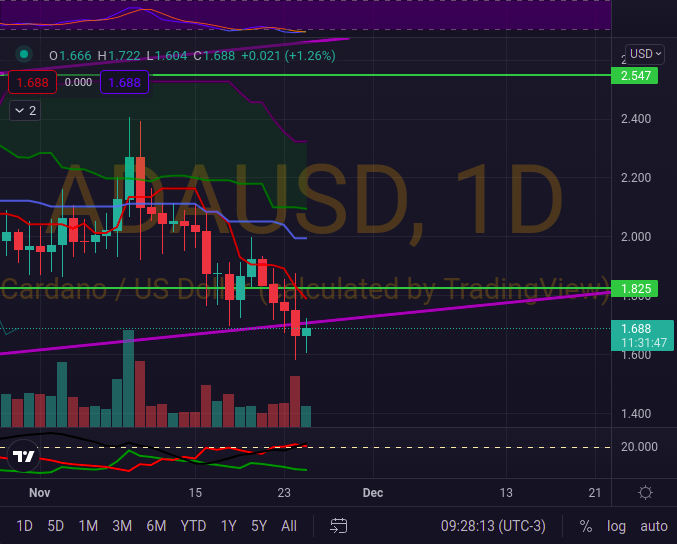Image resolution: width=677 pixels, height=544 pixels.
Task: Toggle percent scale mode
Action: pos(585,526)
